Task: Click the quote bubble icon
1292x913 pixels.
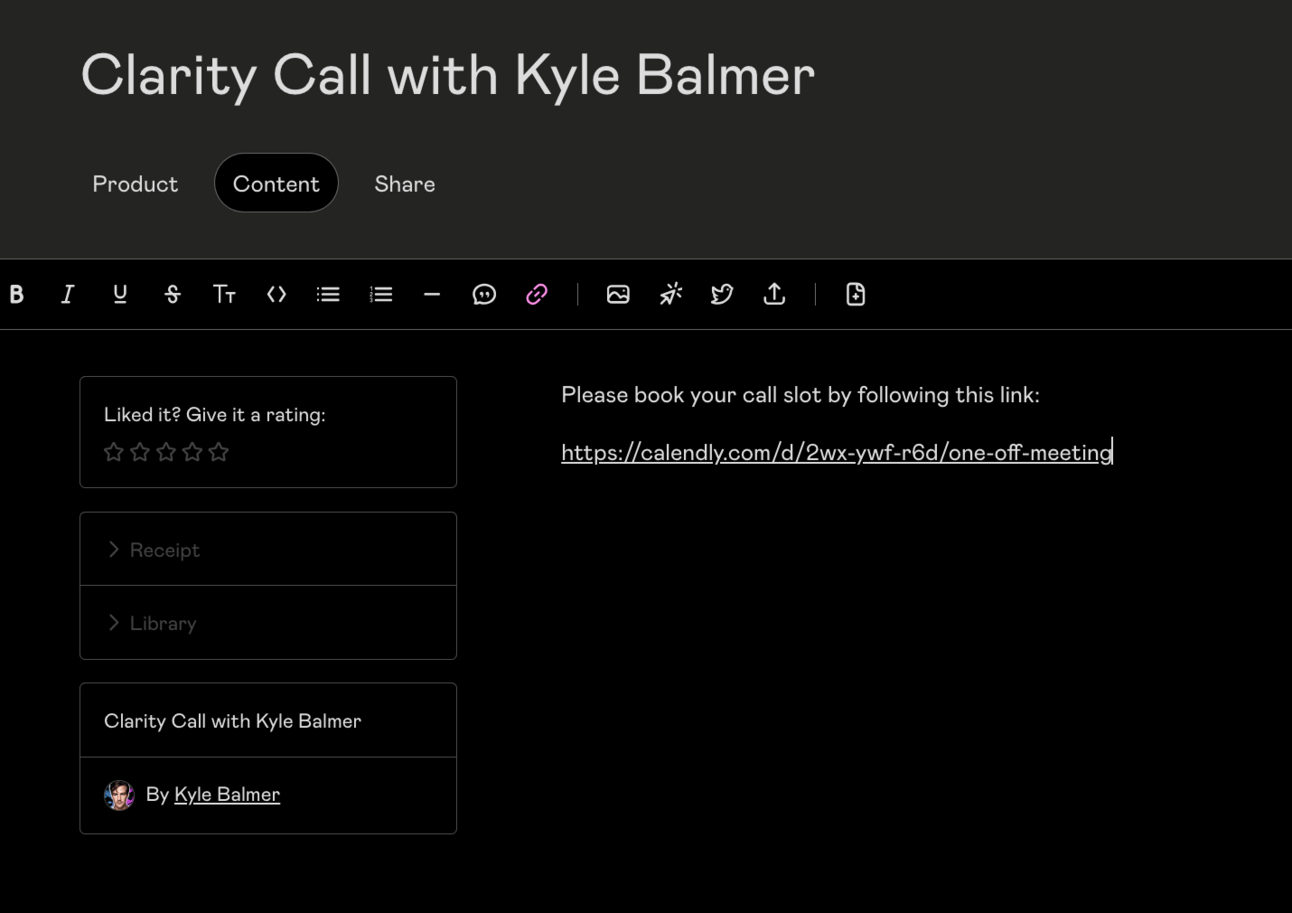Action: [484, 294]
